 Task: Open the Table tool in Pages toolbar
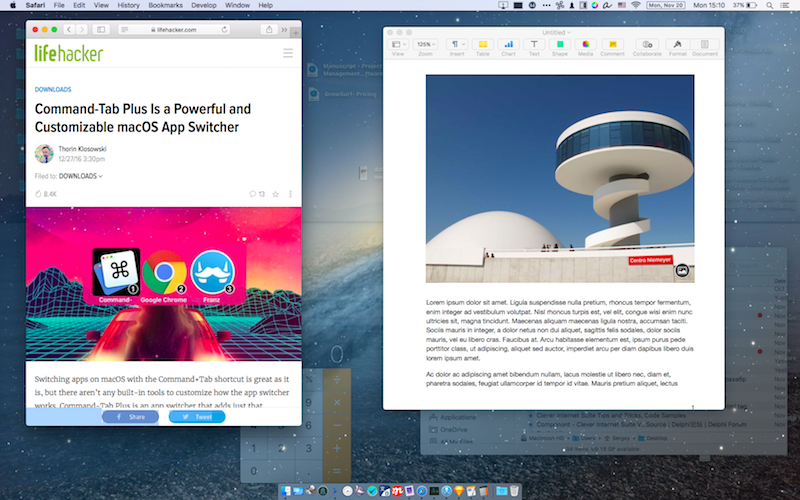pos(483,44)
